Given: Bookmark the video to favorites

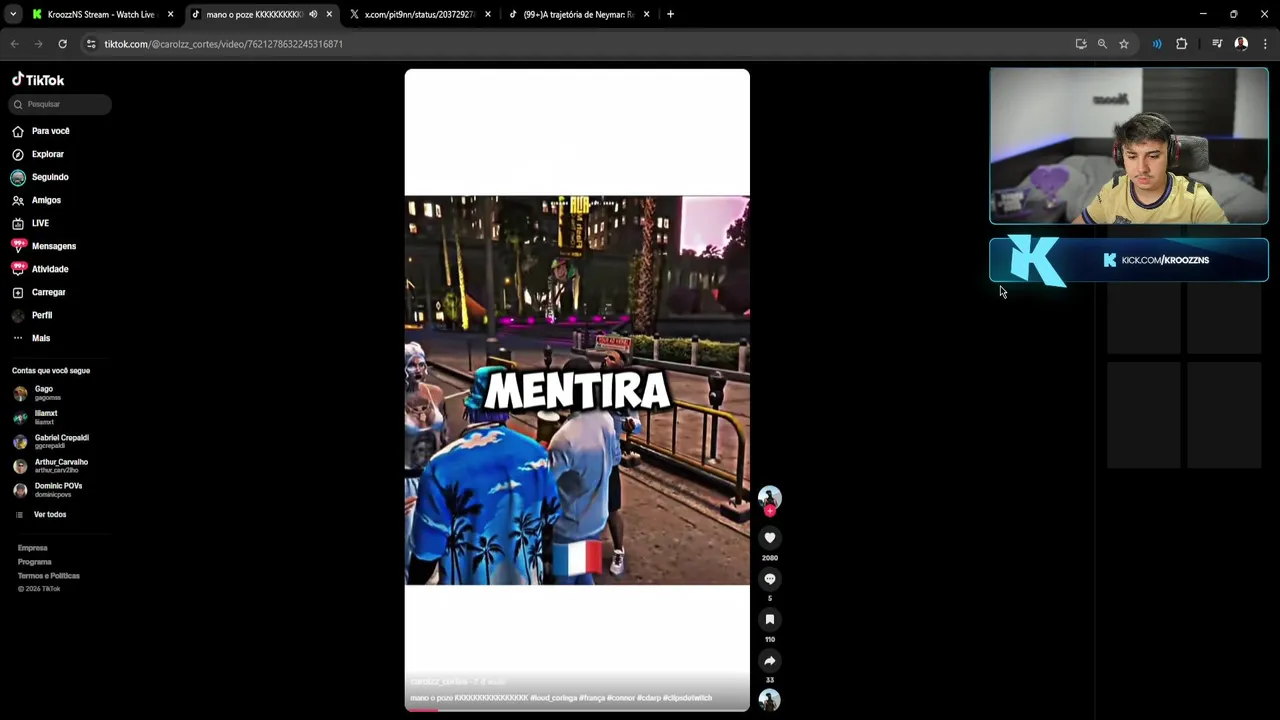Looking at the screenshot, I should 769,620.
